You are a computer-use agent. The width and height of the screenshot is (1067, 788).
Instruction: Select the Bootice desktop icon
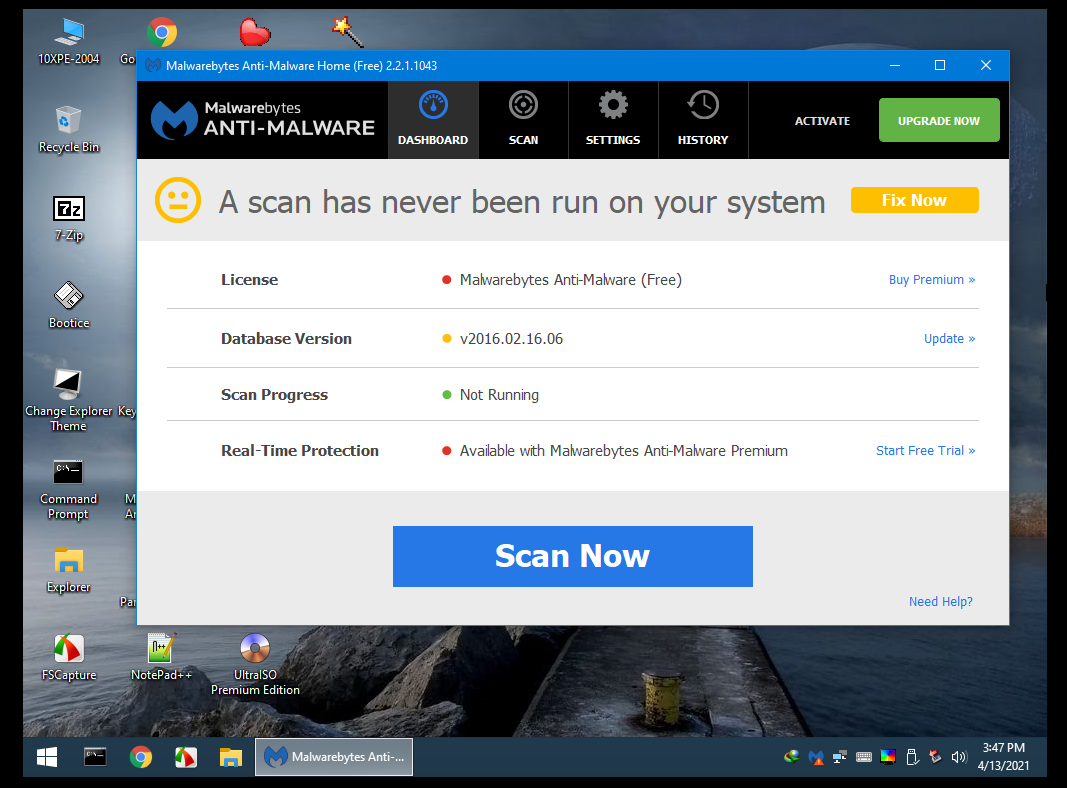point(69,306)
